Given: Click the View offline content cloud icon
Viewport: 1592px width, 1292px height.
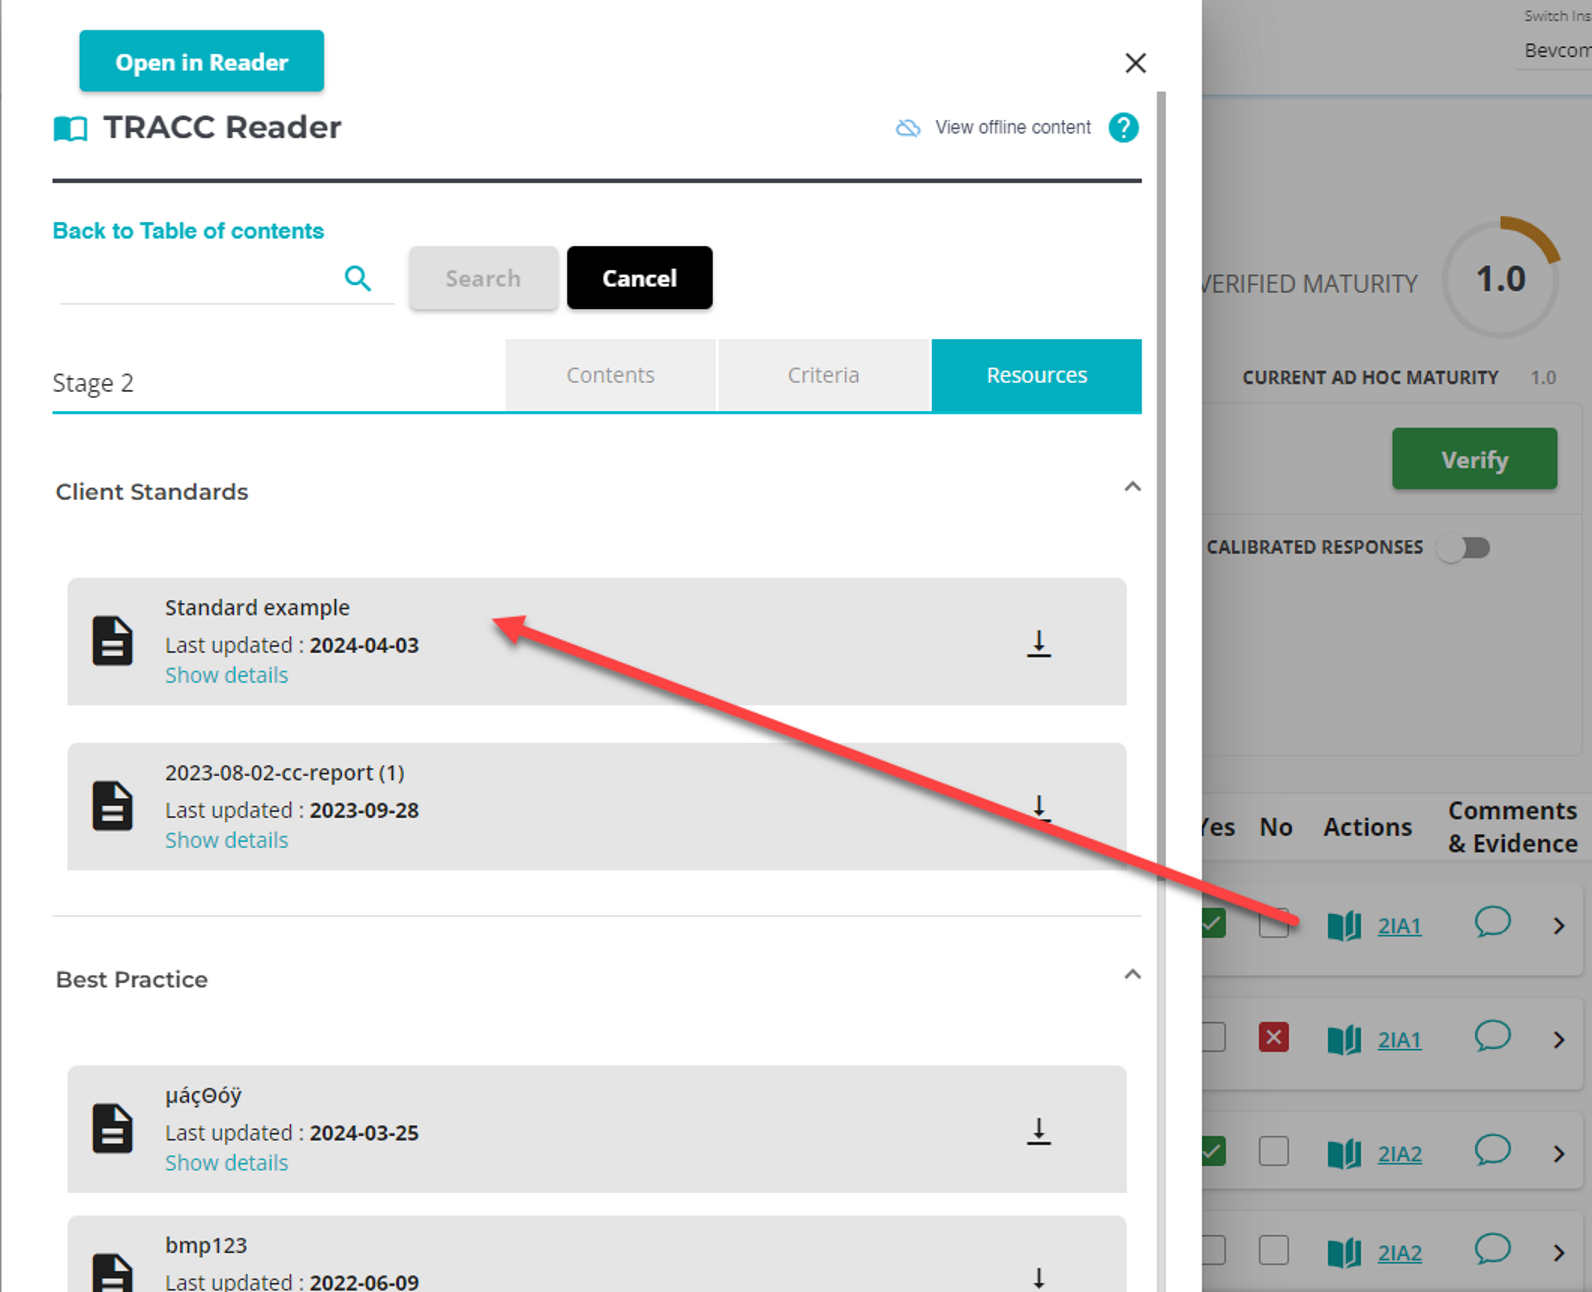Looking at the screenshot, I should tap(908, 128).
